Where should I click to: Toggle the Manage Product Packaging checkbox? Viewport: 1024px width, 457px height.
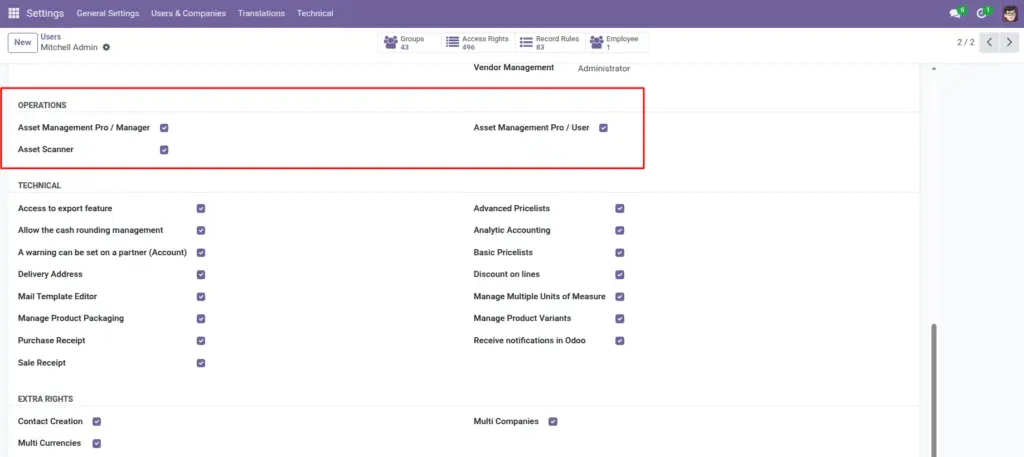coord(201,319)
